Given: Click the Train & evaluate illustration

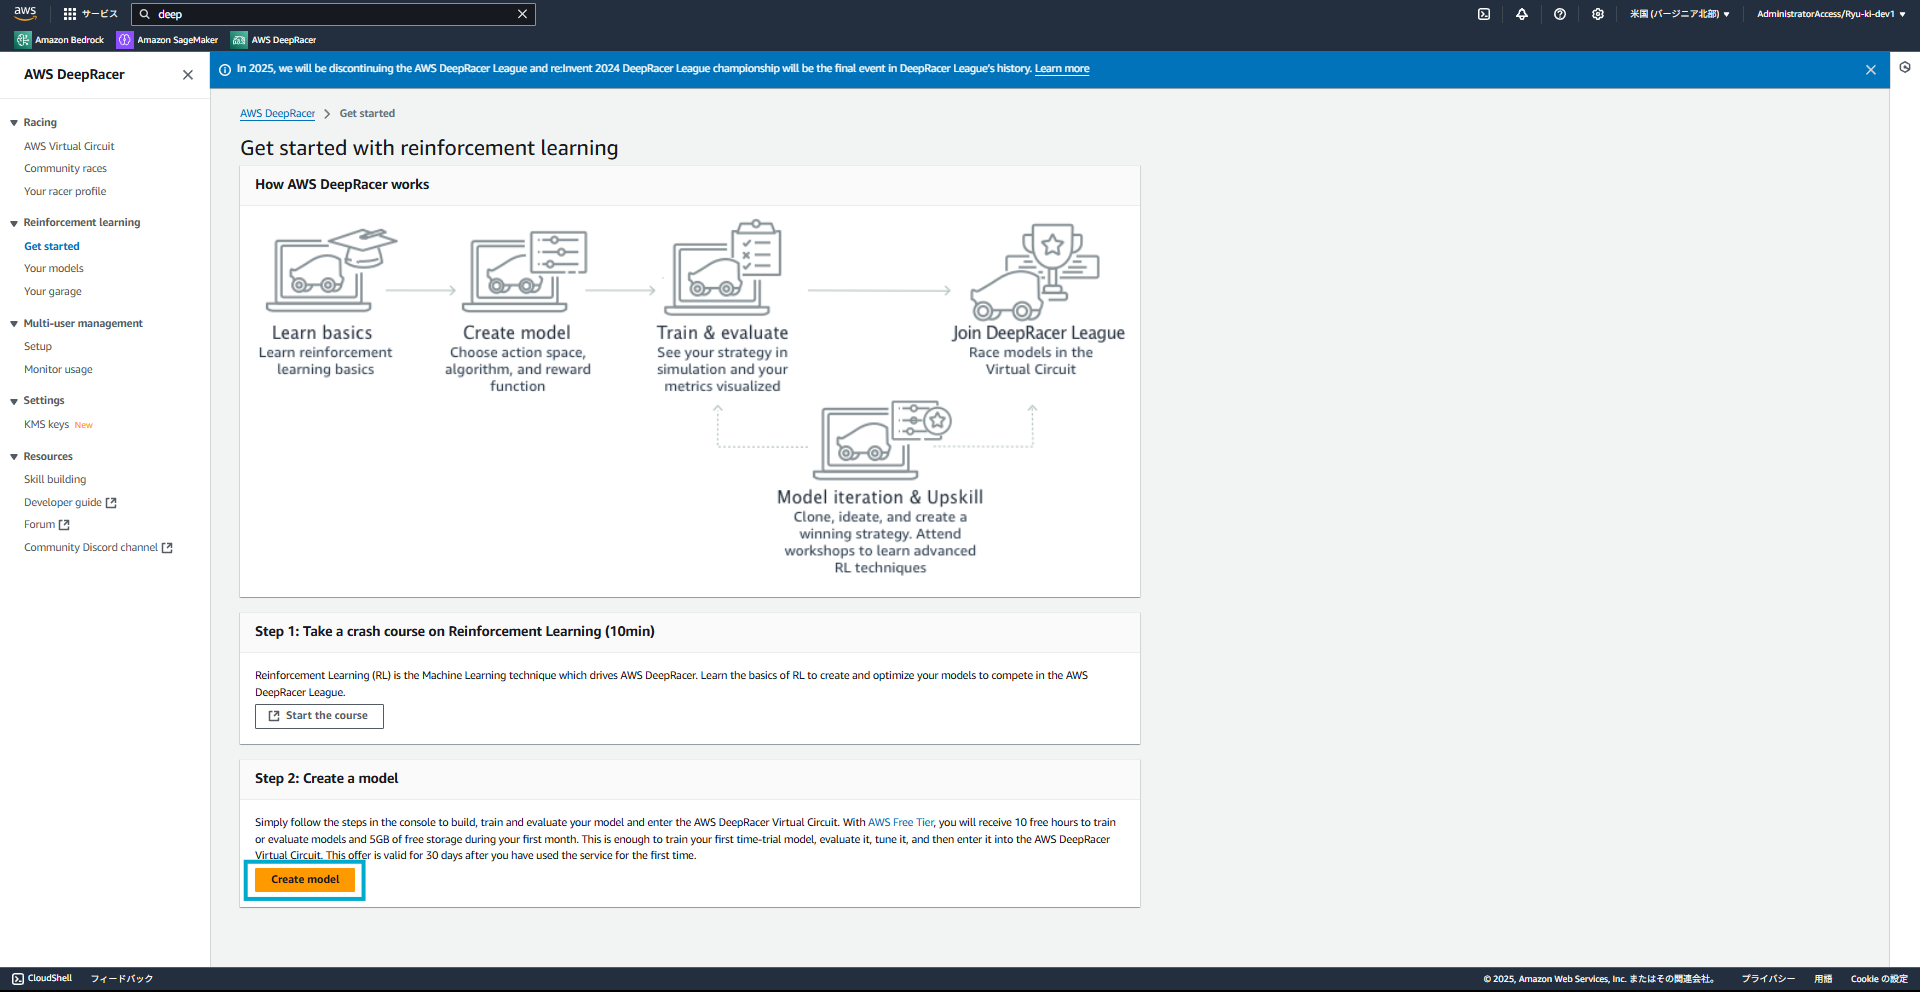Looking at the screenshot, I should pos(723,267).
